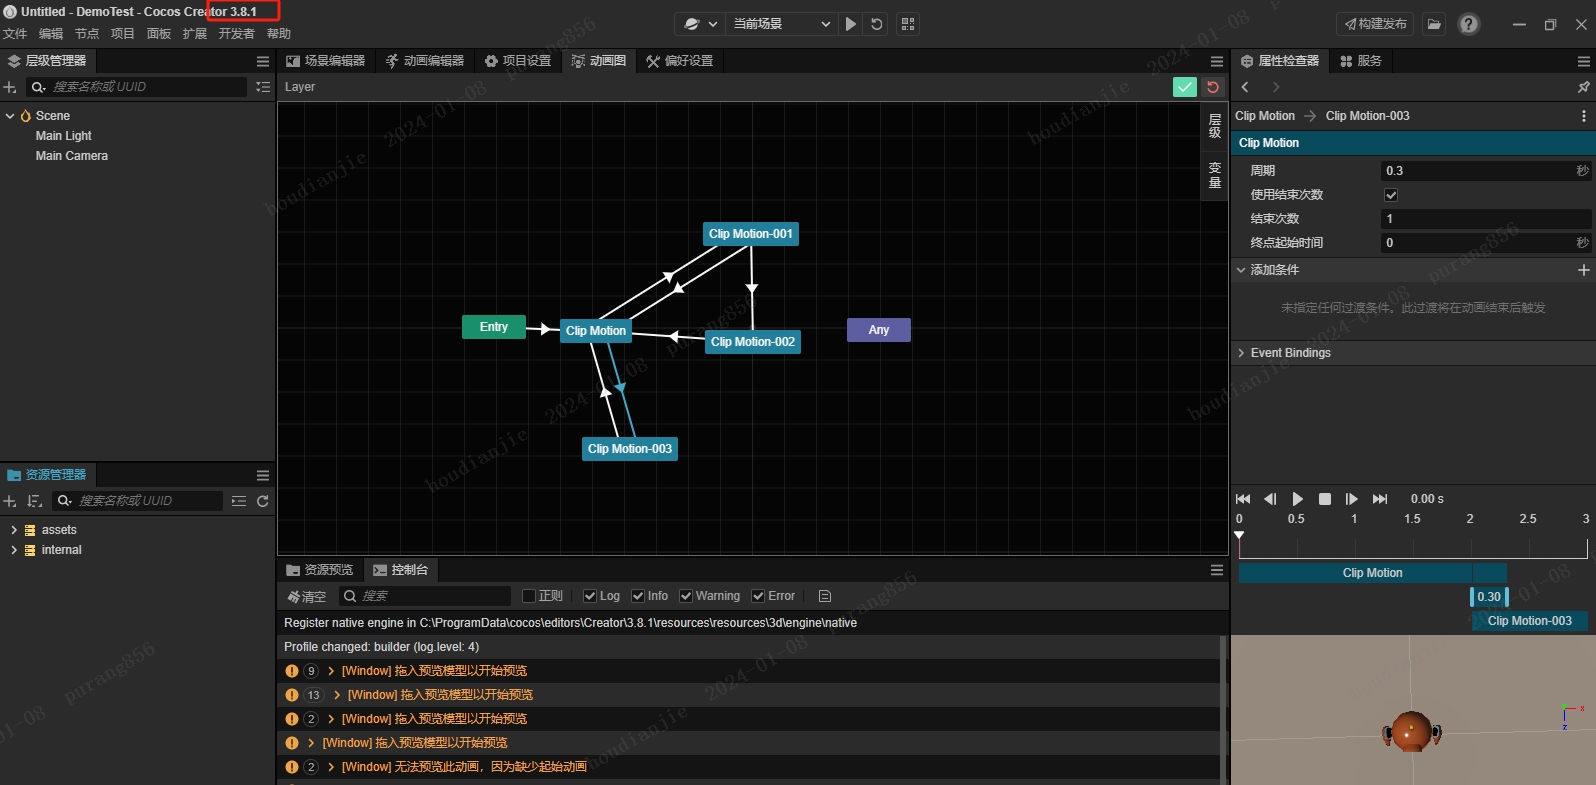The image size is (1596, 785).
Task: Open the 文件 menu
Action: pyautogui.click(x=15, y=34)
